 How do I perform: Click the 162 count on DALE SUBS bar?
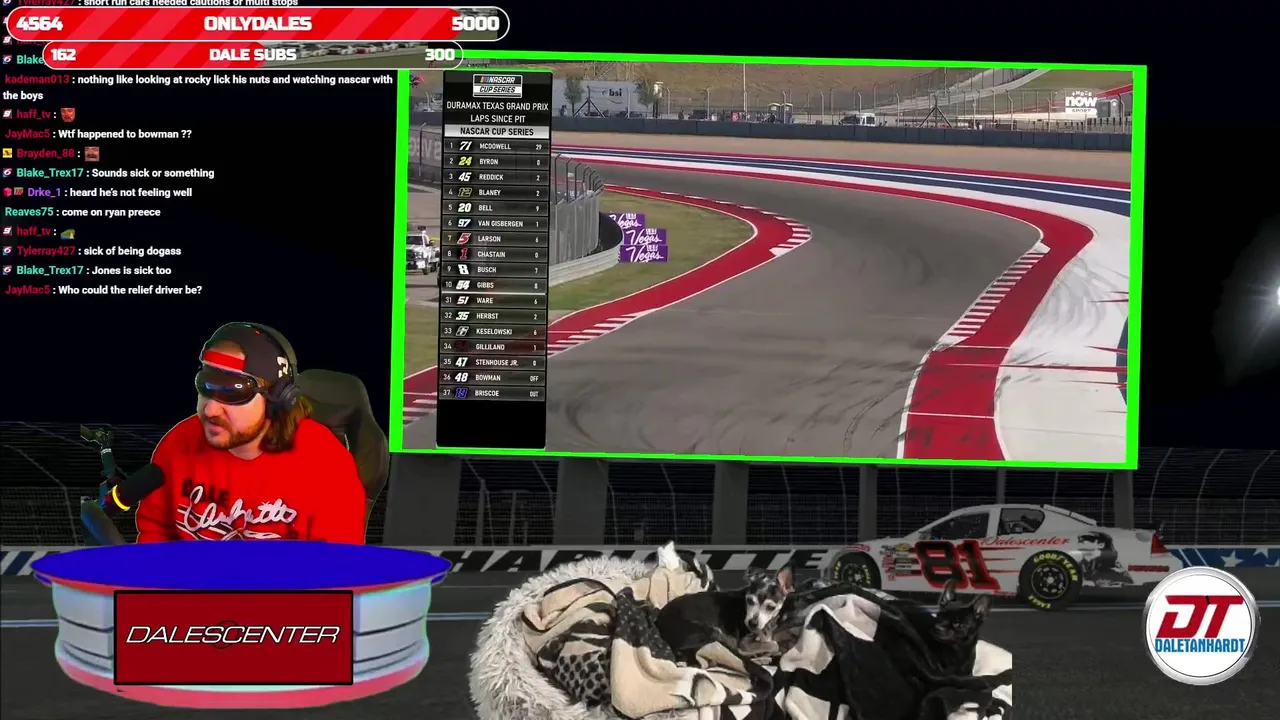(63, 55)
